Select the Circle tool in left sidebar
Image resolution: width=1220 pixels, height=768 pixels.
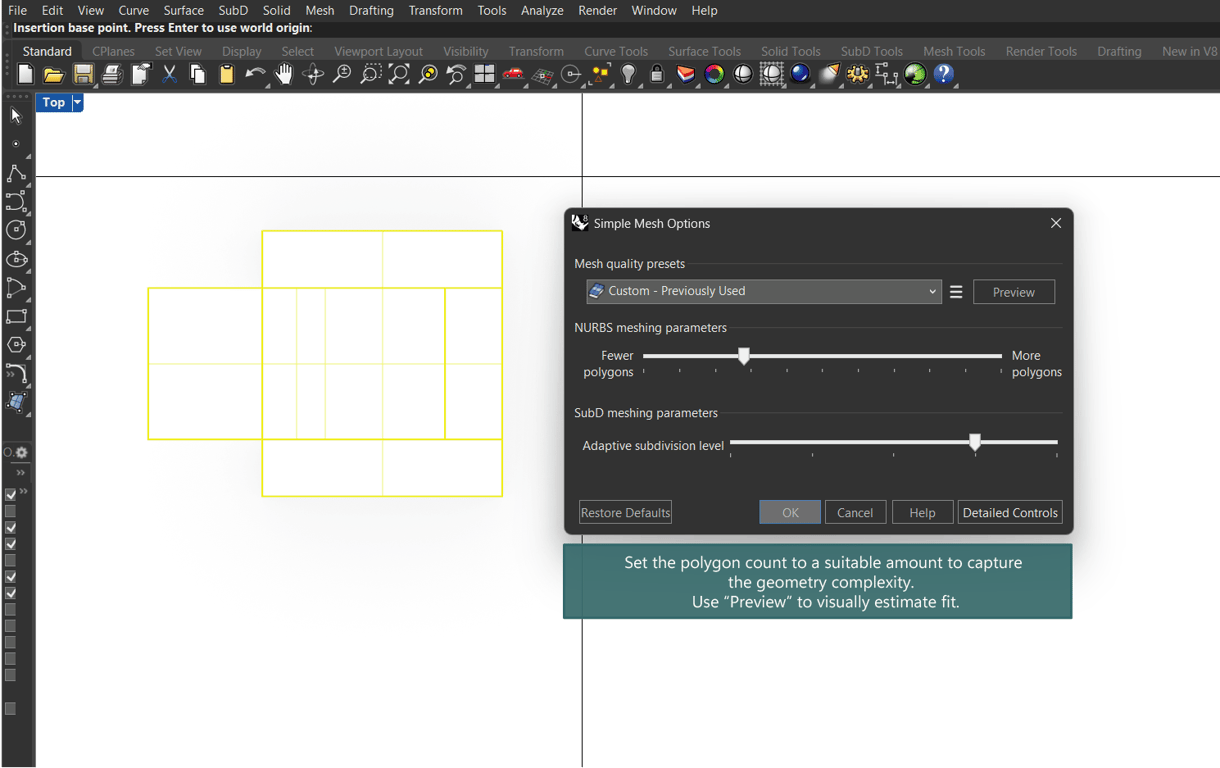(16, 230)
